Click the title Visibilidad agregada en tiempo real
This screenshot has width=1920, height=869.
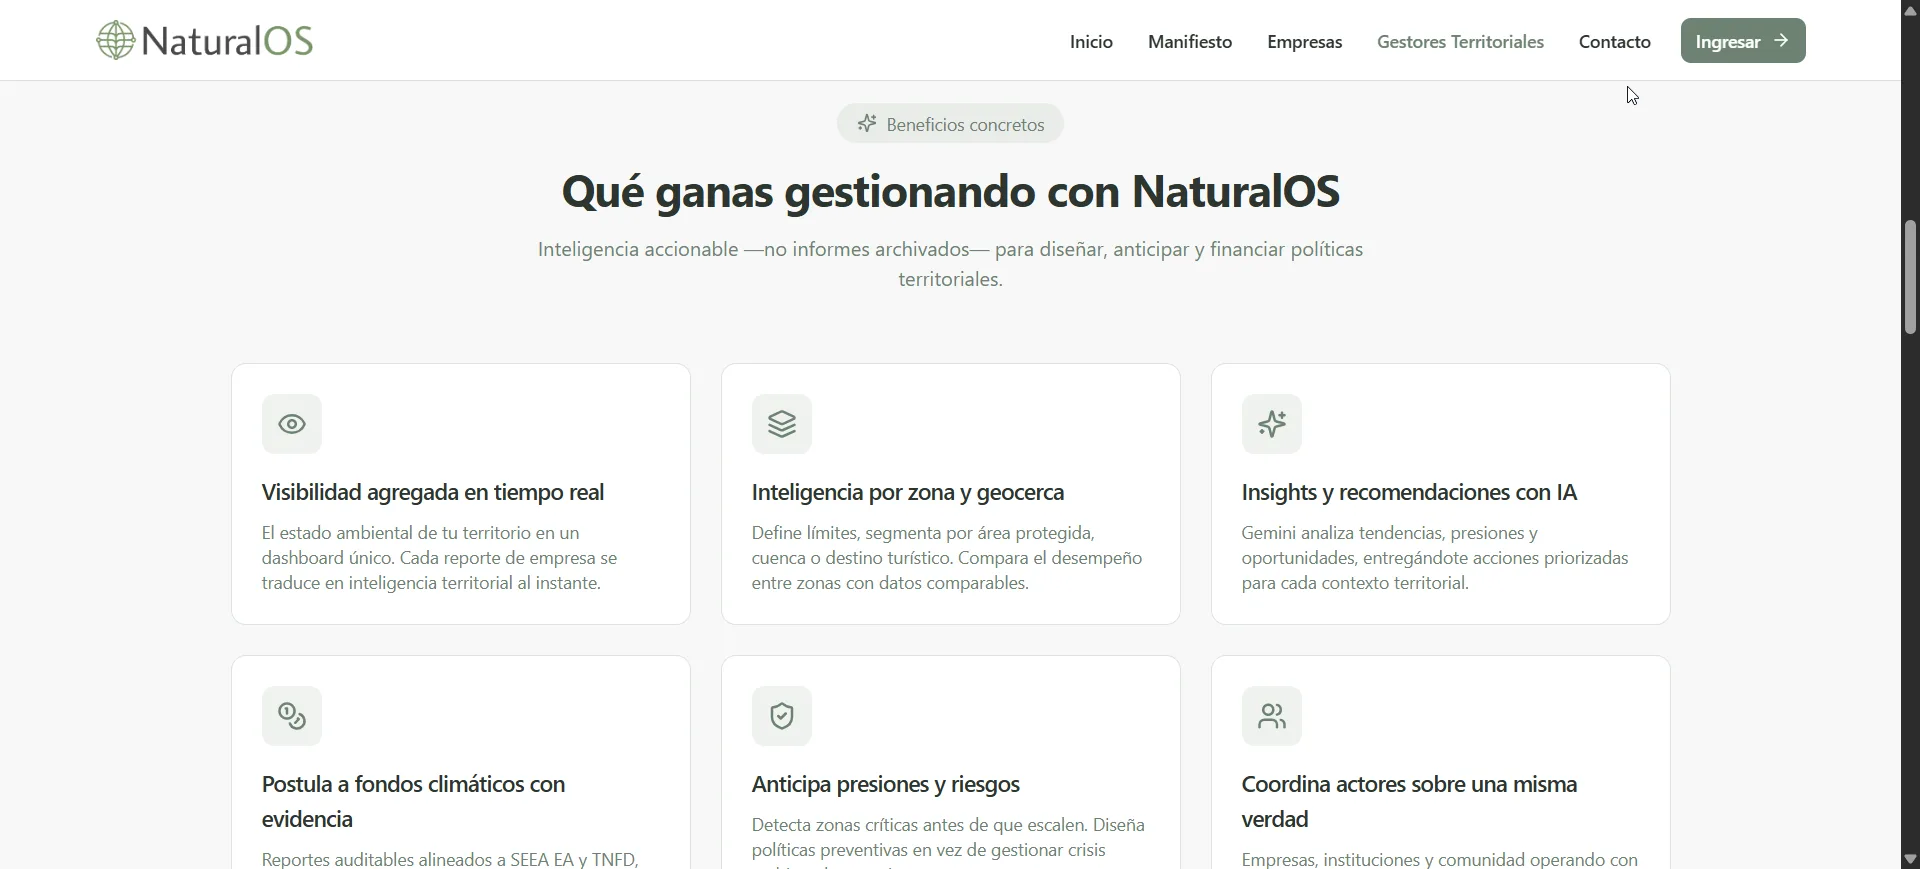(x=433, y=493)
